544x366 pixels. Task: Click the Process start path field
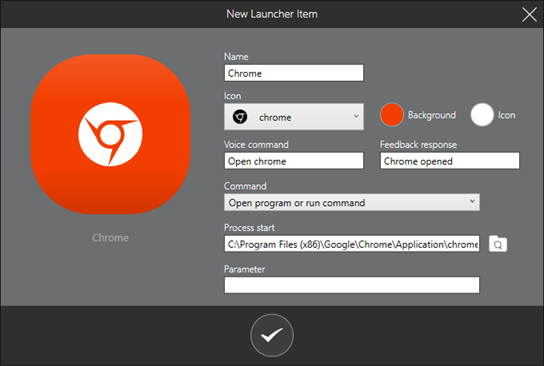click(x=352, y=244)
